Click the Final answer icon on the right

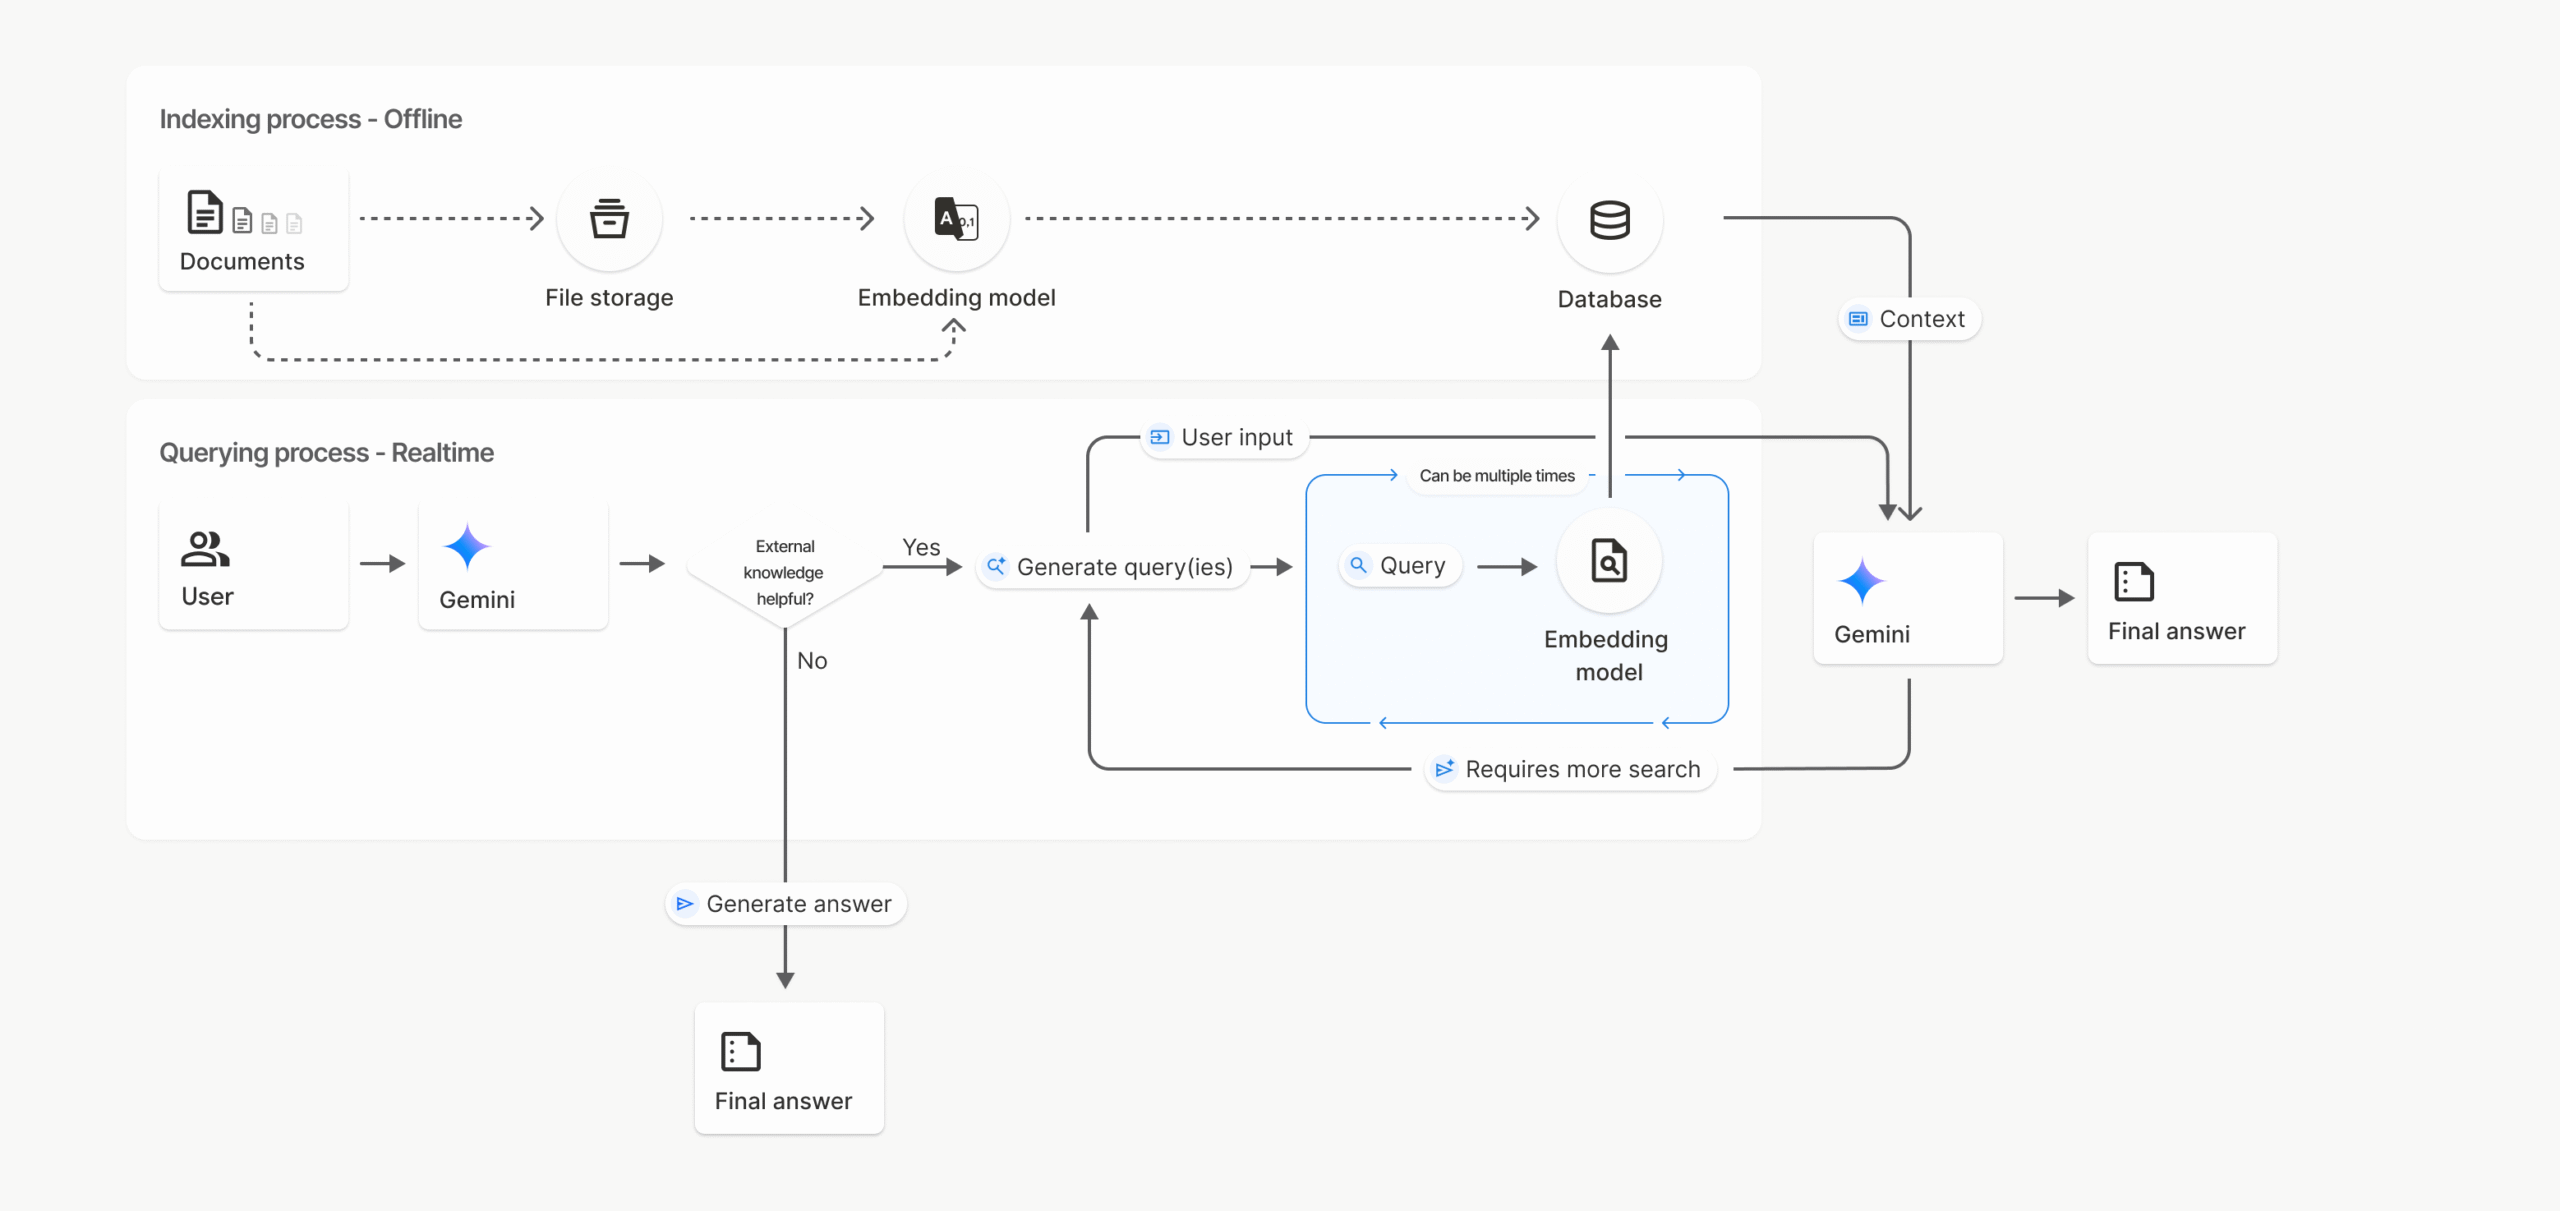point(2134,581)
